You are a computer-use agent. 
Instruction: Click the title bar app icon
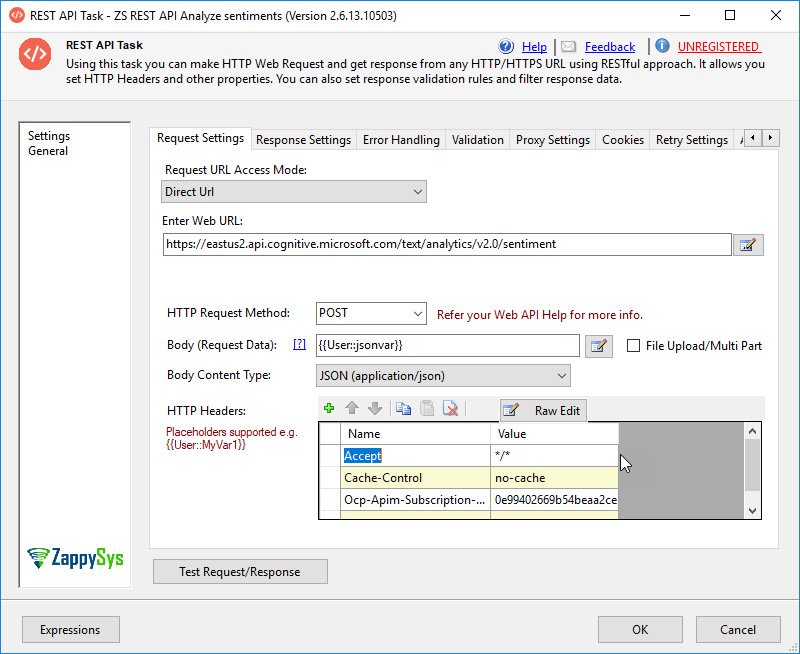[17, 15]
